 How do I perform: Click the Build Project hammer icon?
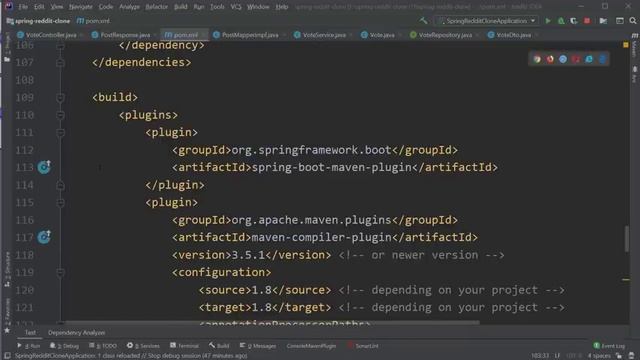point(423,20)
